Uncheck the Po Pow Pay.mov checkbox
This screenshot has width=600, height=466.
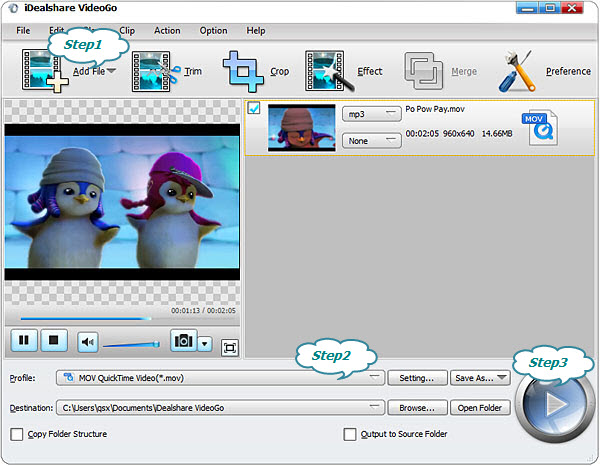[x=254, y=108]
